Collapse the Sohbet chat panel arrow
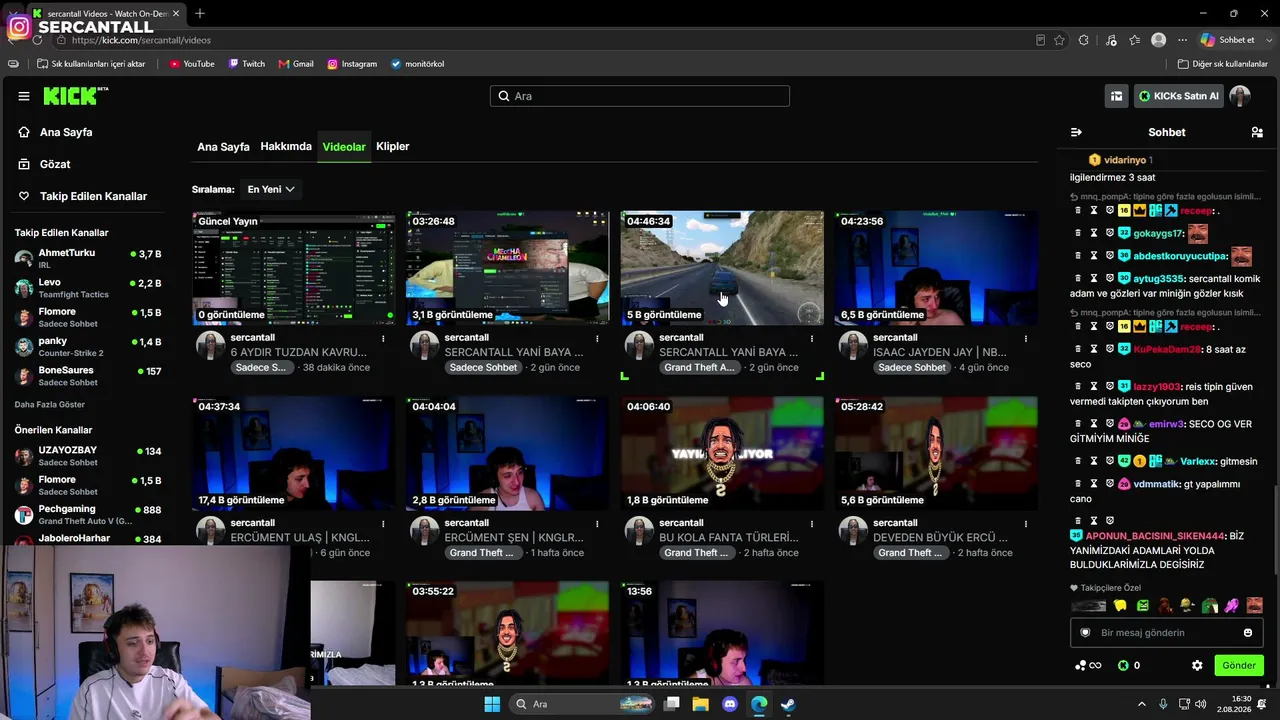The height and width of the screenshot is (720, 1280). [x=1076, y=132]
